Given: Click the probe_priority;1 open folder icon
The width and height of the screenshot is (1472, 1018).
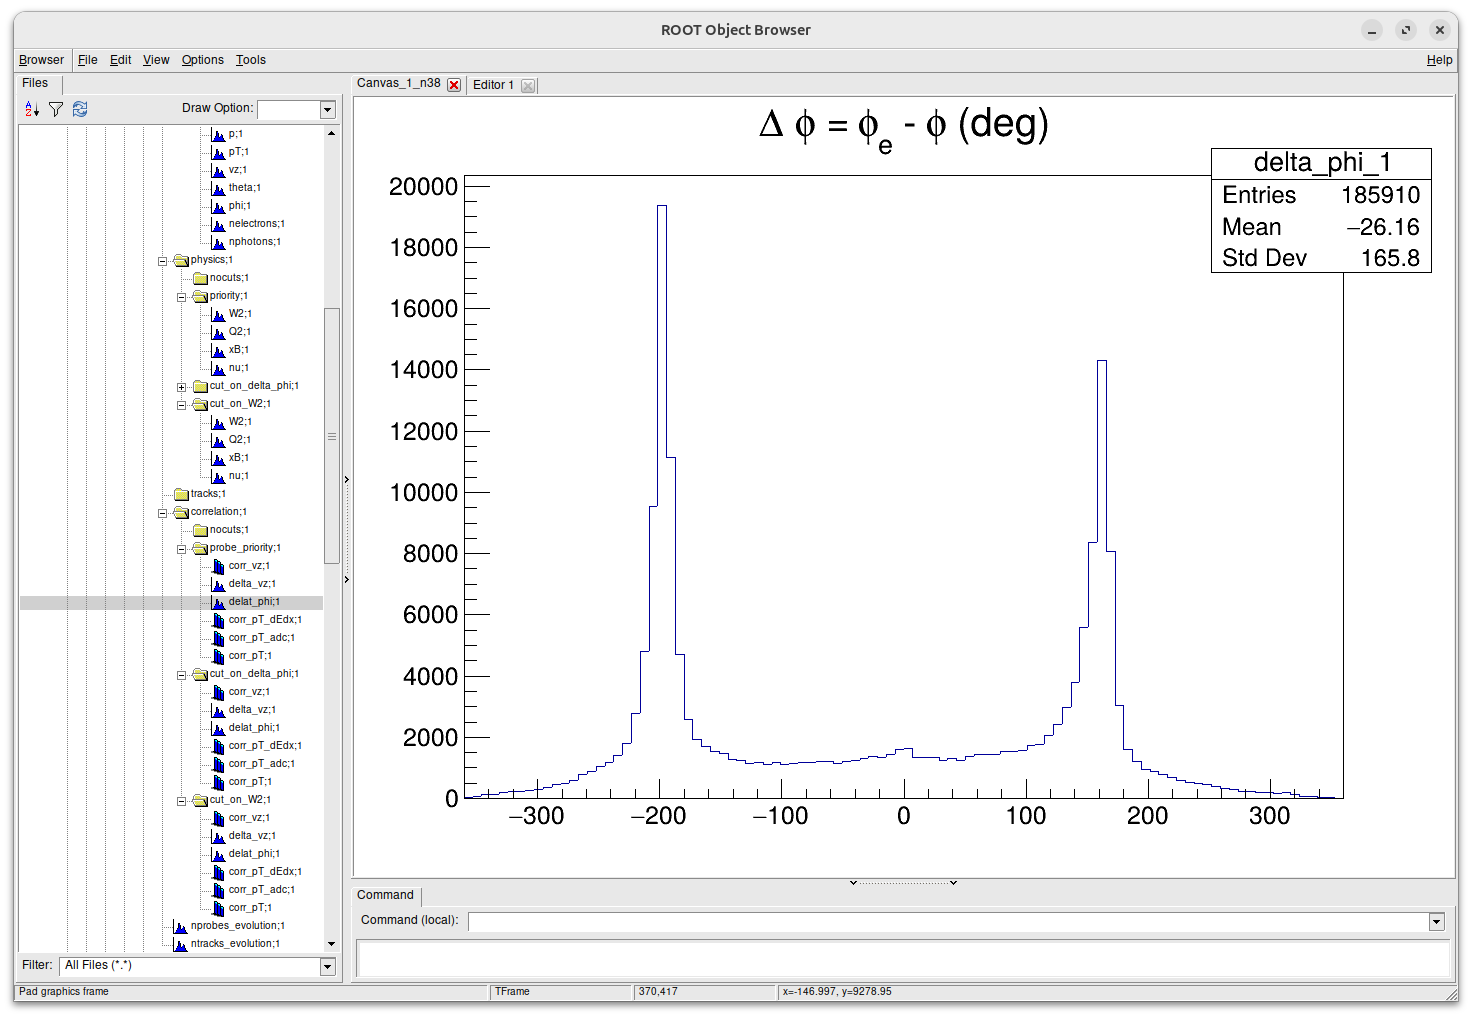Looking at the screenshot, I should (200, 548).
